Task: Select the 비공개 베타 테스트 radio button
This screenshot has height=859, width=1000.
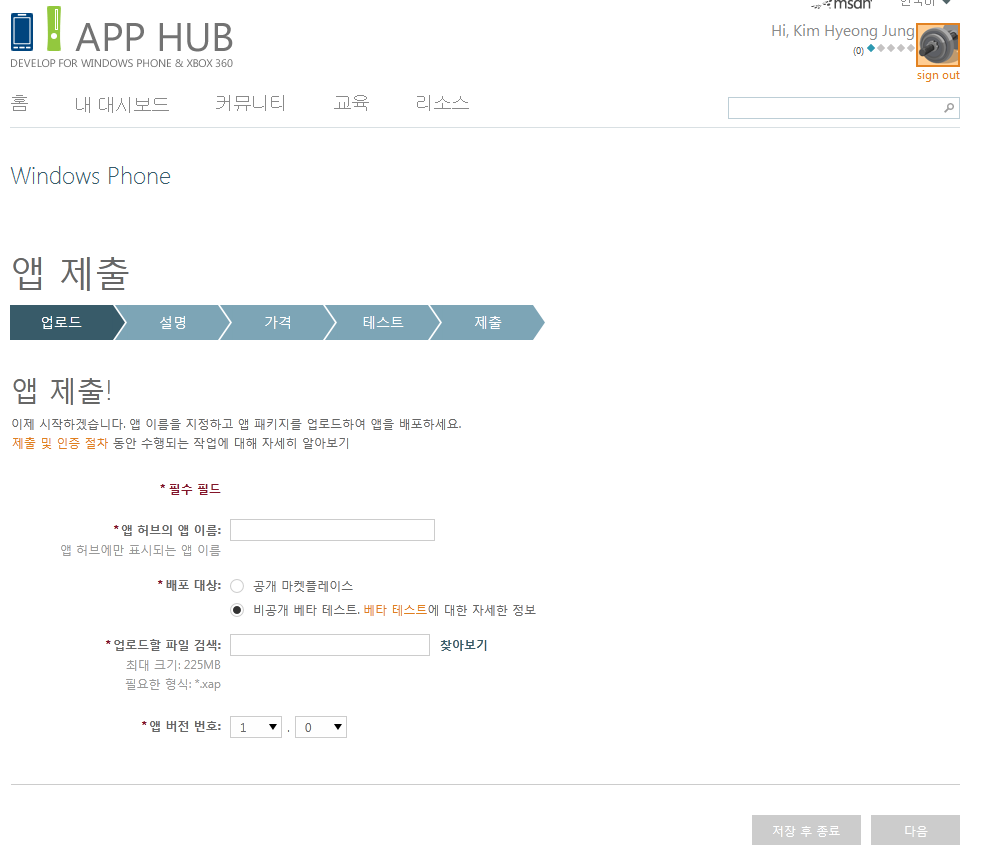Action: (237, 610)
